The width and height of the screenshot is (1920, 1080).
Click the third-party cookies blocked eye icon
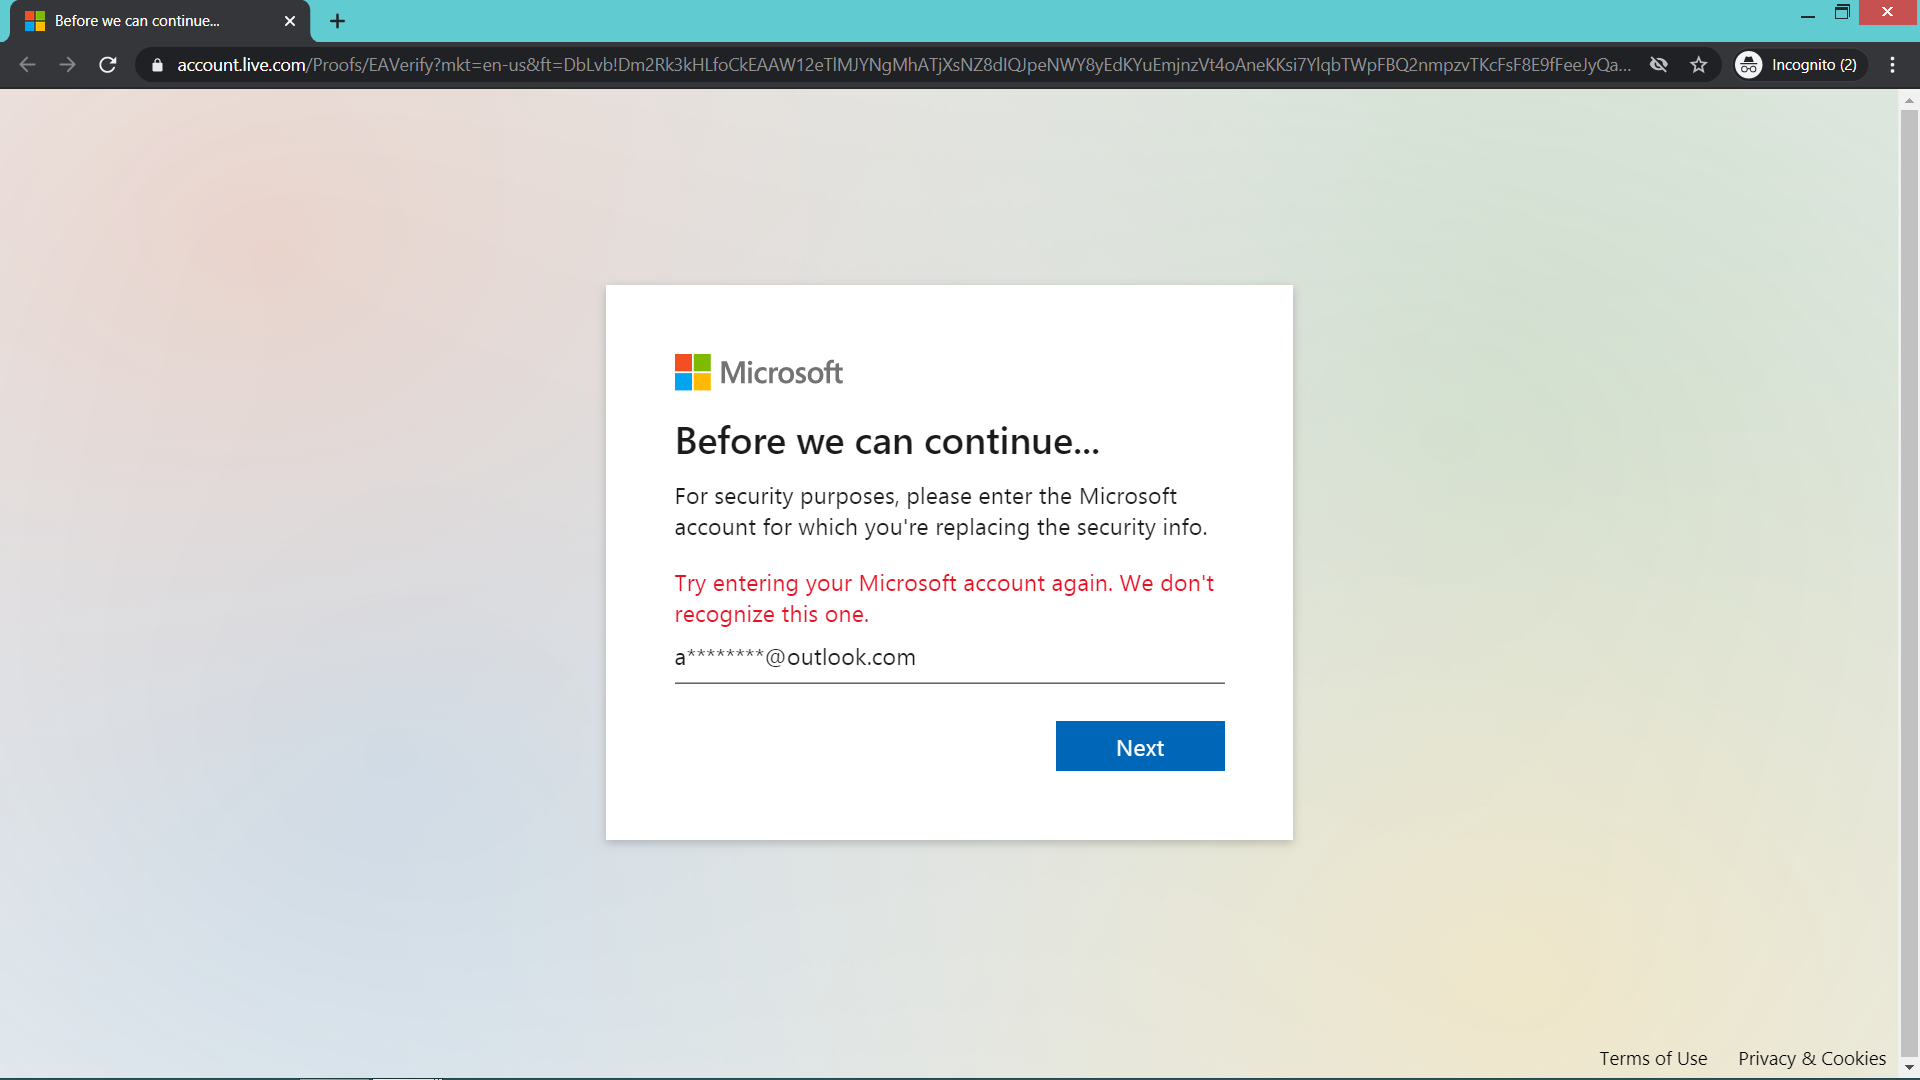(1659, 65)
